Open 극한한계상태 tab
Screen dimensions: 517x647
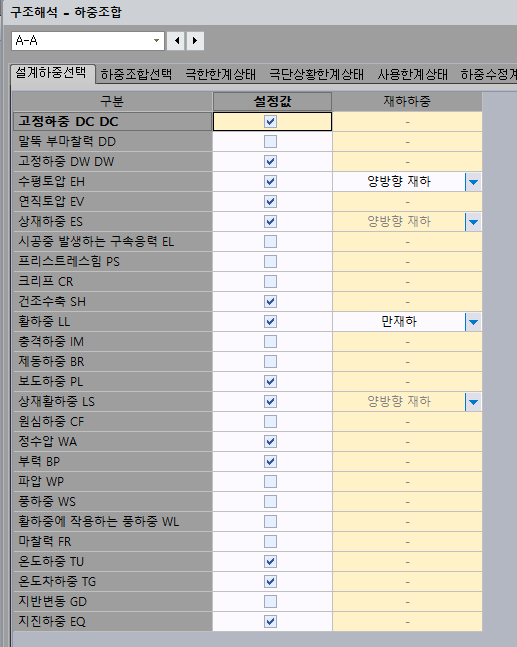click(x=220, y=74)
